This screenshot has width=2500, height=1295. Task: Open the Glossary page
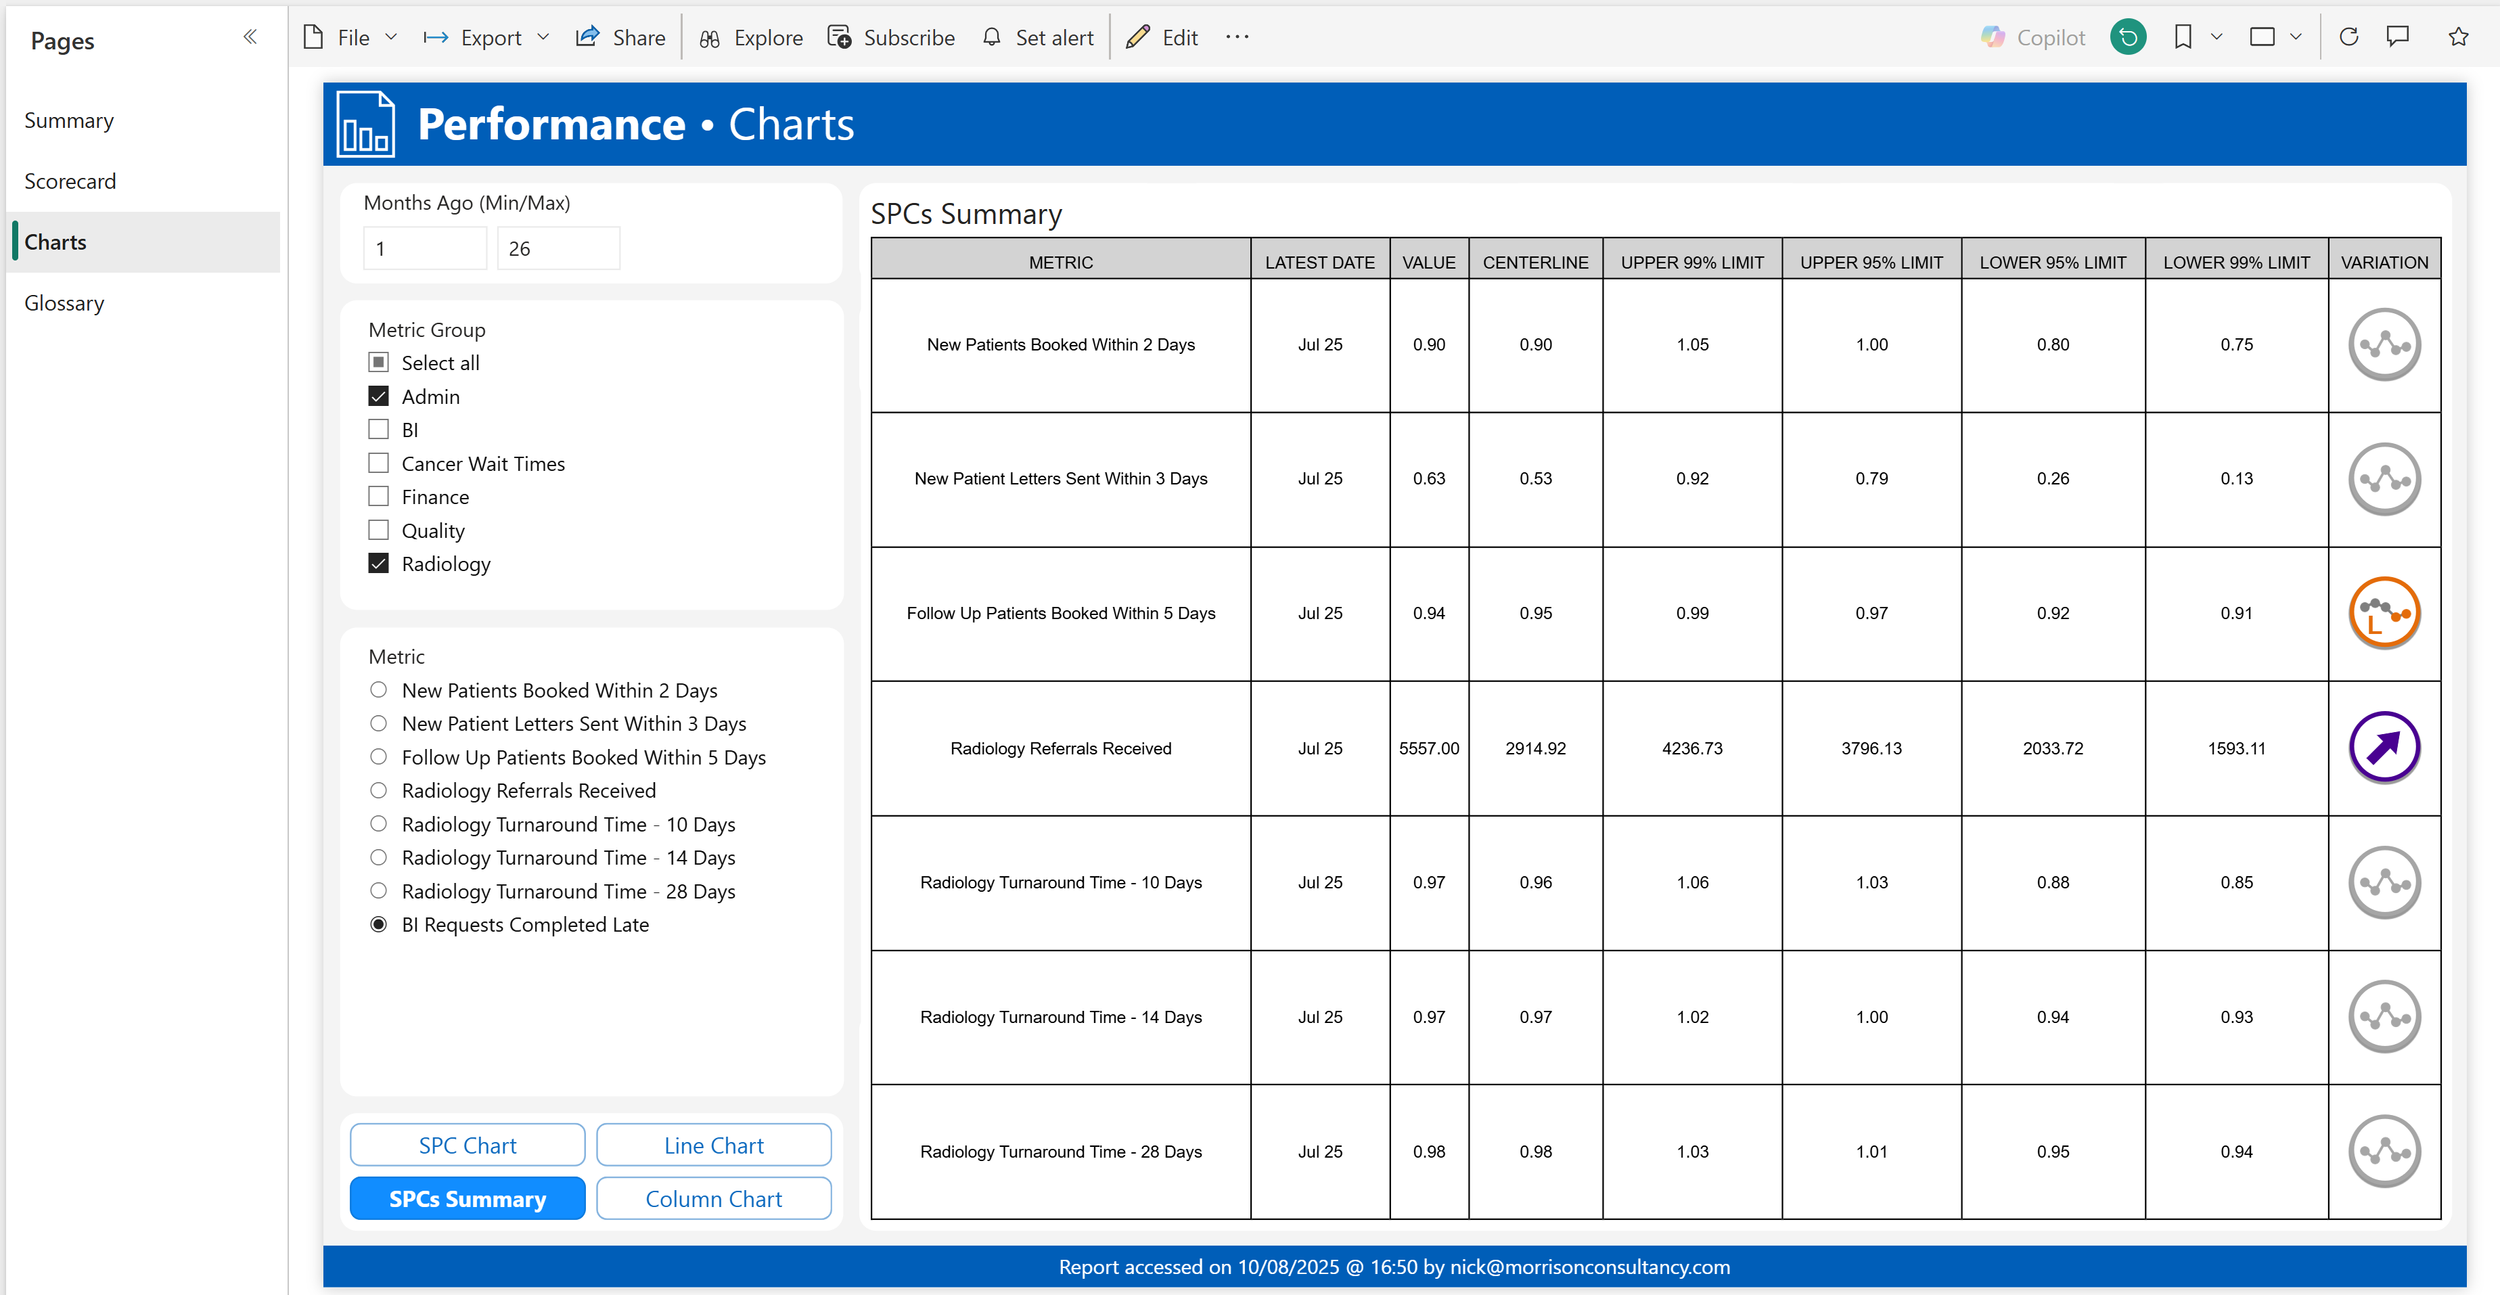[x=64, y=303]
